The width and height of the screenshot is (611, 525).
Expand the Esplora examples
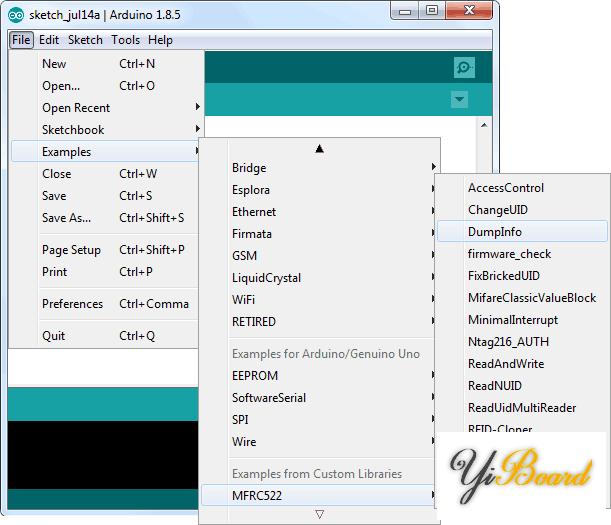pyautogui.click(x=320, y=190)
